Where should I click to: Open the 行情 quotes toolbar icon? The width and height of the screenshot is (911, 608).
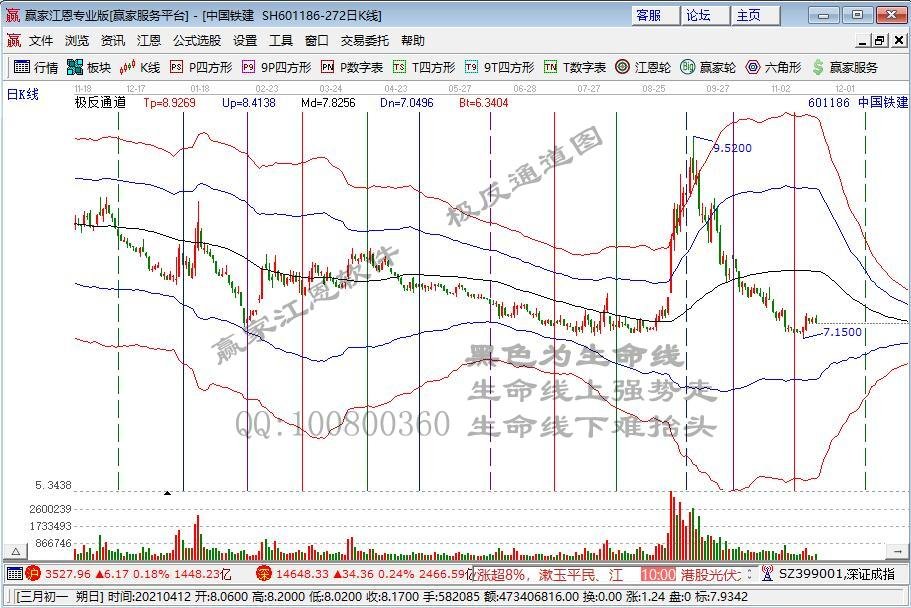point(21,67)
